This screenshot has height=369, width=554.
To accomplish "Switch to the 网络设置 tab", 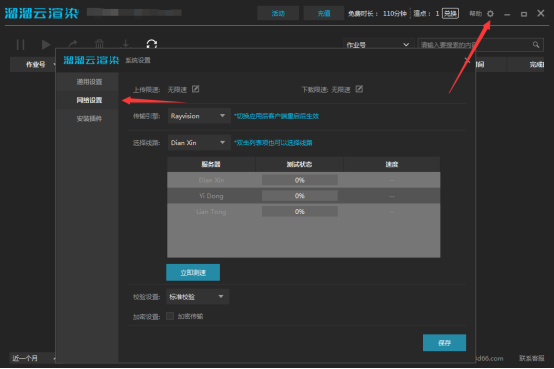I will coord(89,100).
